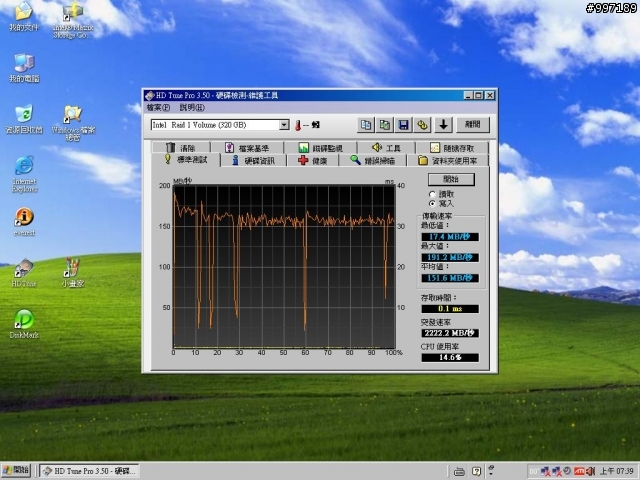Viewport: 640px width, 480px height.
Task: Open the 離開 exit button
Action: pyautogui.click(x=473, y=124)
